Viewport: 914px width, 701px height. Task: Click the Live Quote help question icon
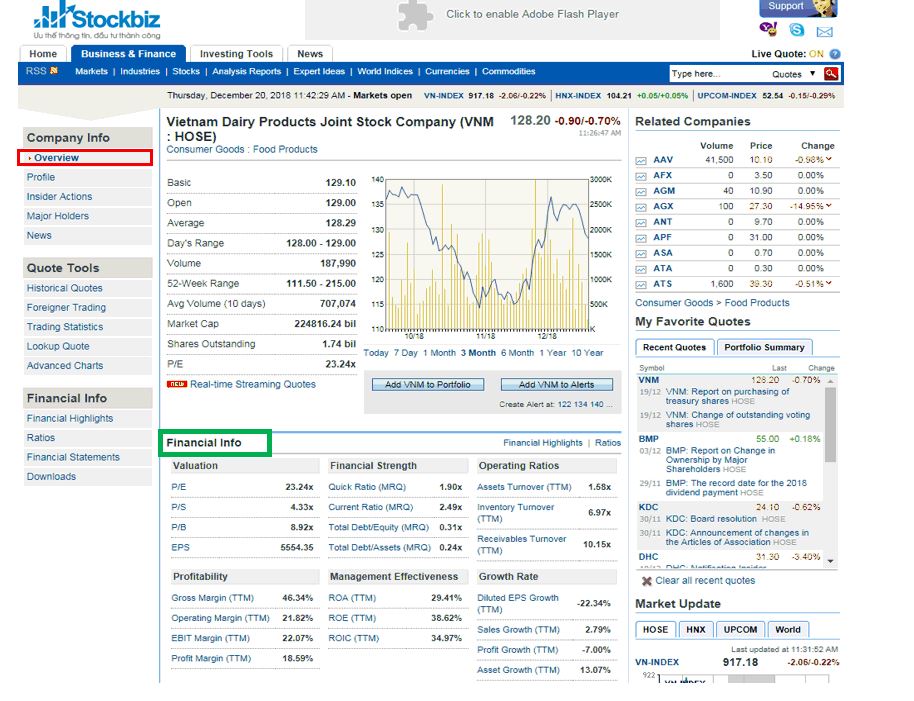[835, 54]
